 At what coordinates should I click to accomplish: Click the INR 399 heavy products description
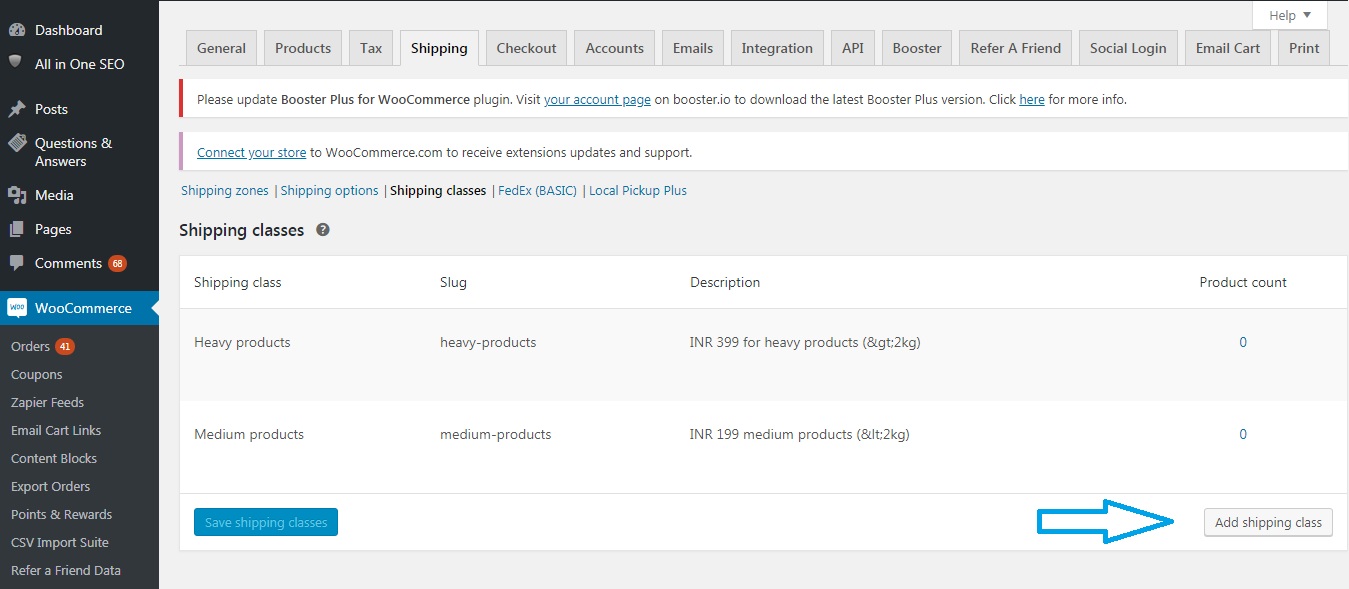click(x=805, y=342)
